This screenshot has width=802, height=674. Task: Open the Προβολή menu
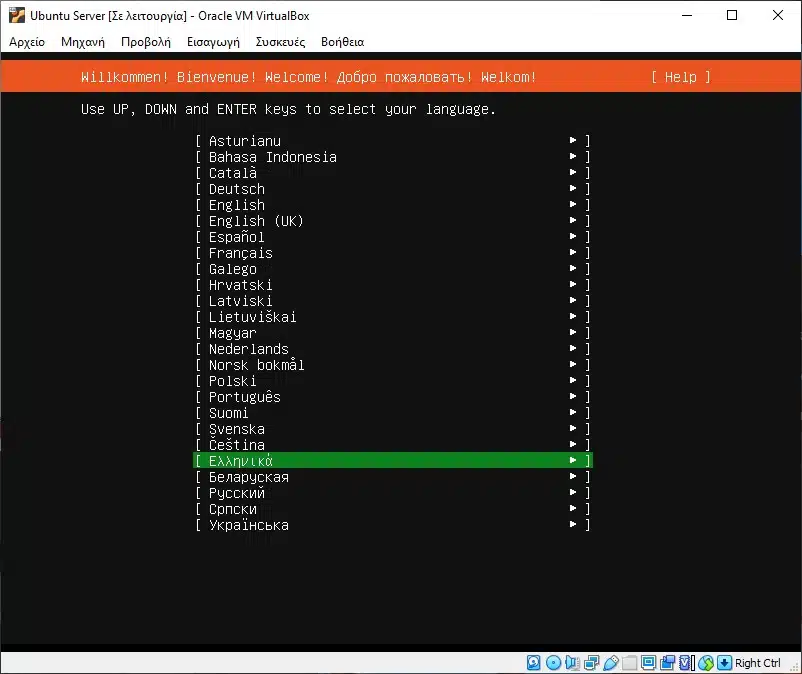pos(146,42)
